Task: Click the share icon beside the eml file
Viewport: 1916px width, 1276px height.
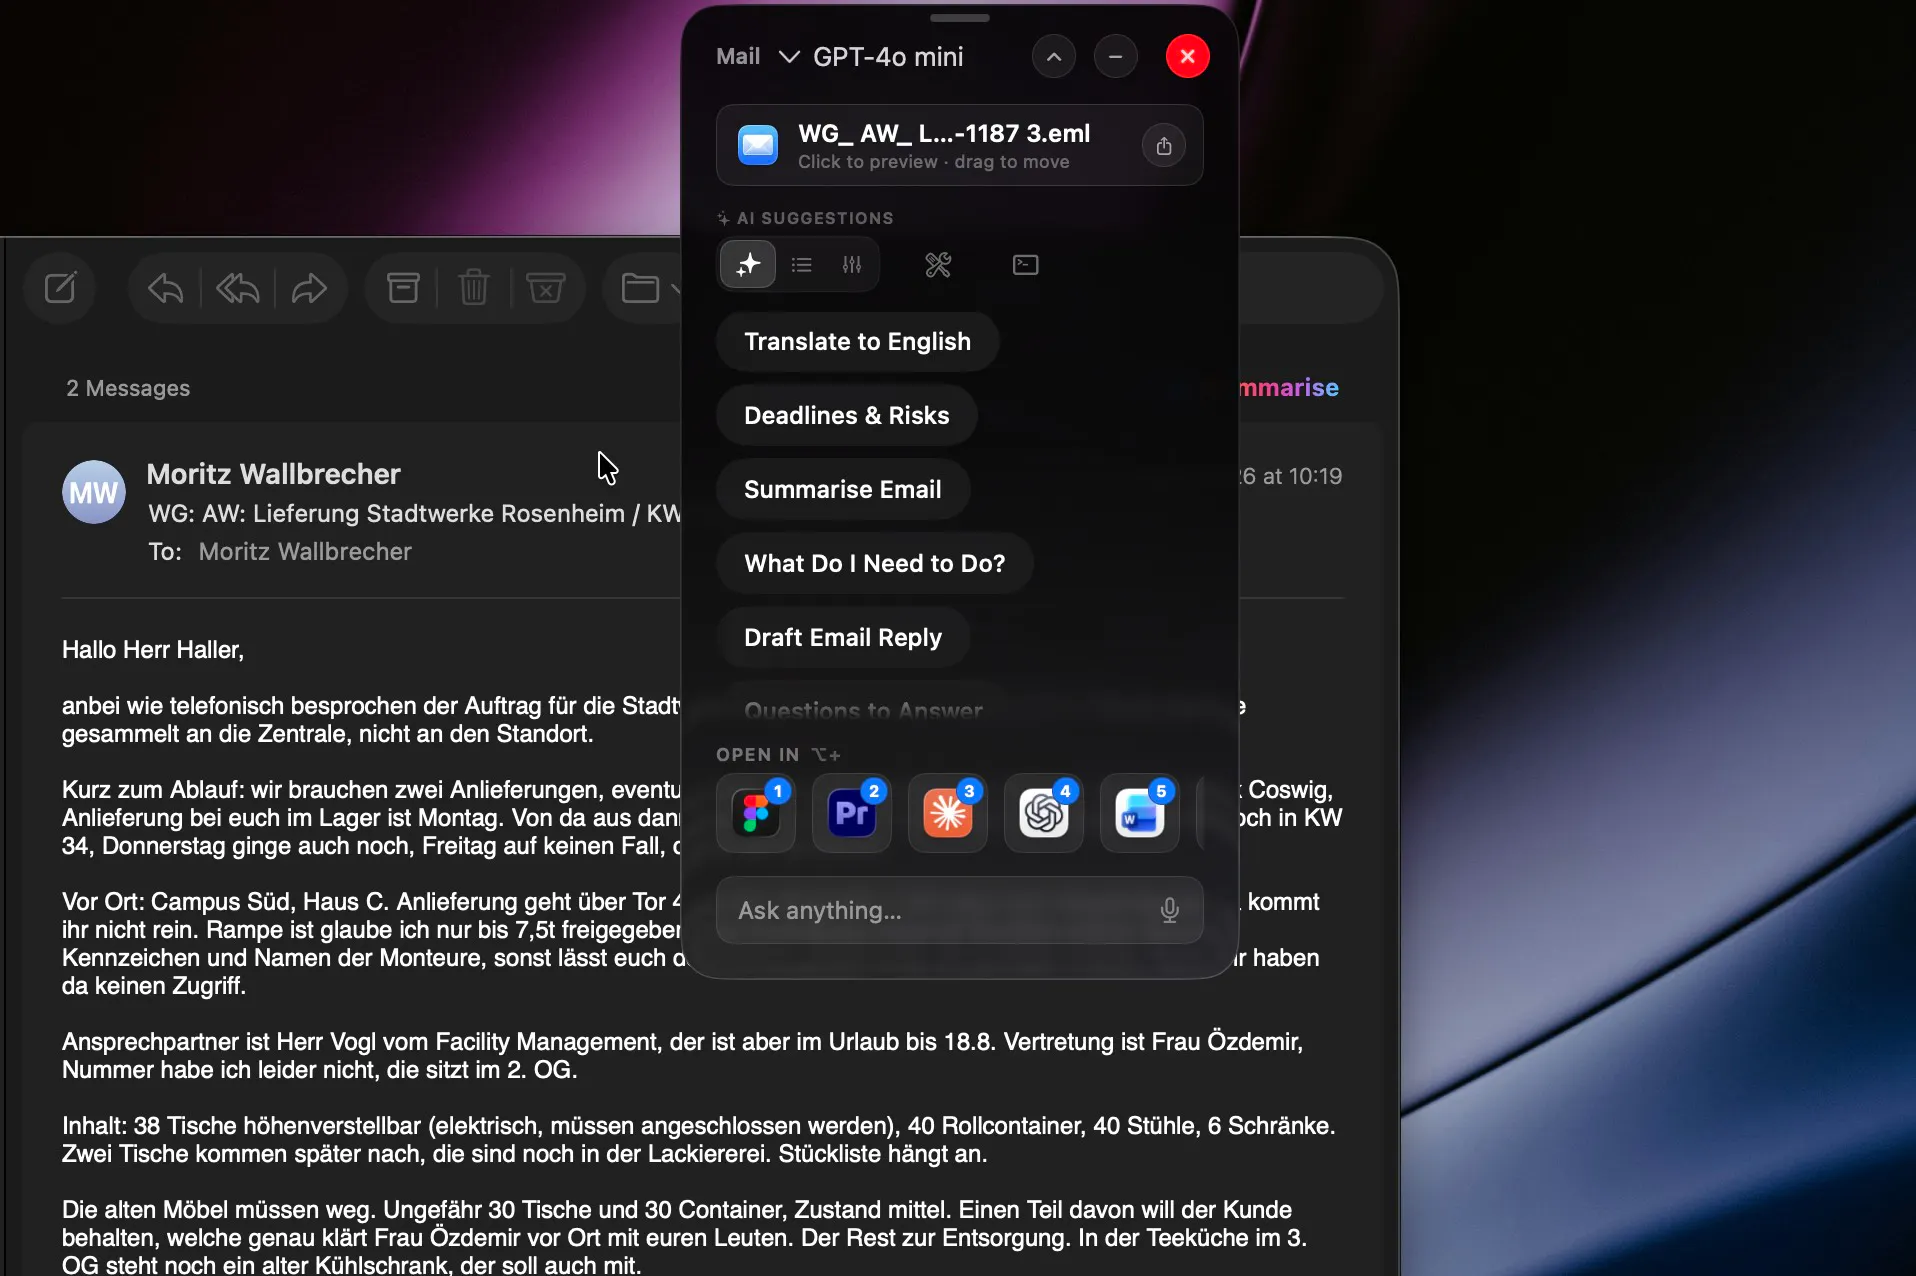Action: 1164,146
